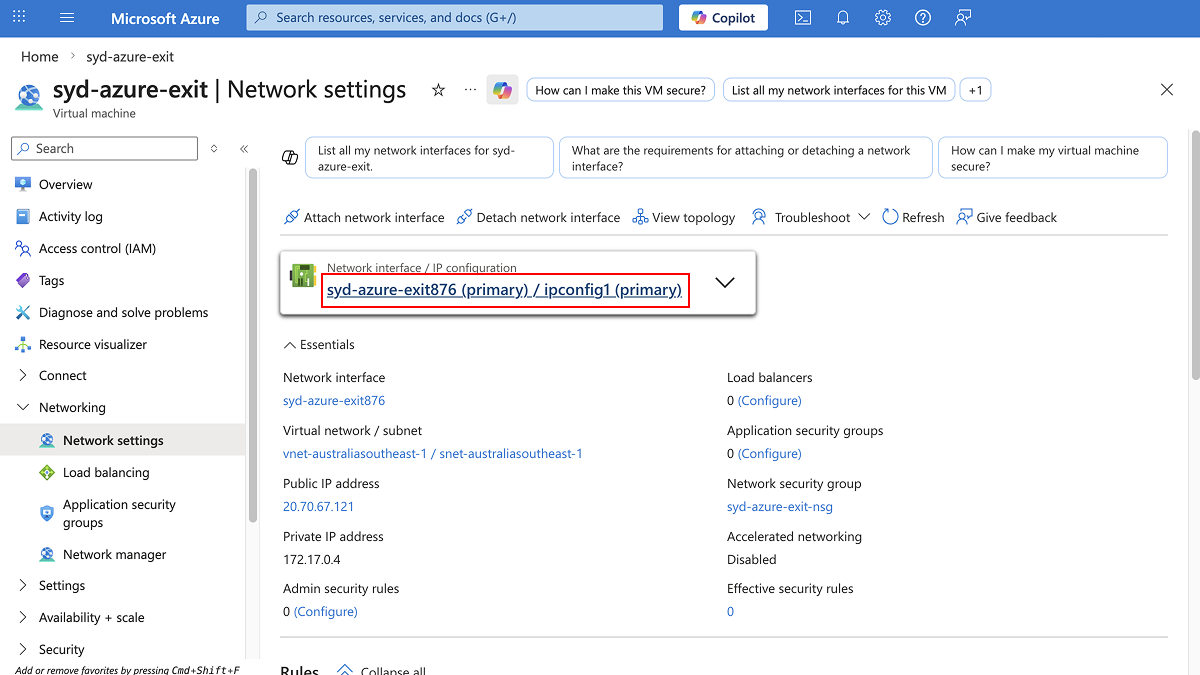Expand the network interface IP configuration dropdown

(x=724, y=283)
